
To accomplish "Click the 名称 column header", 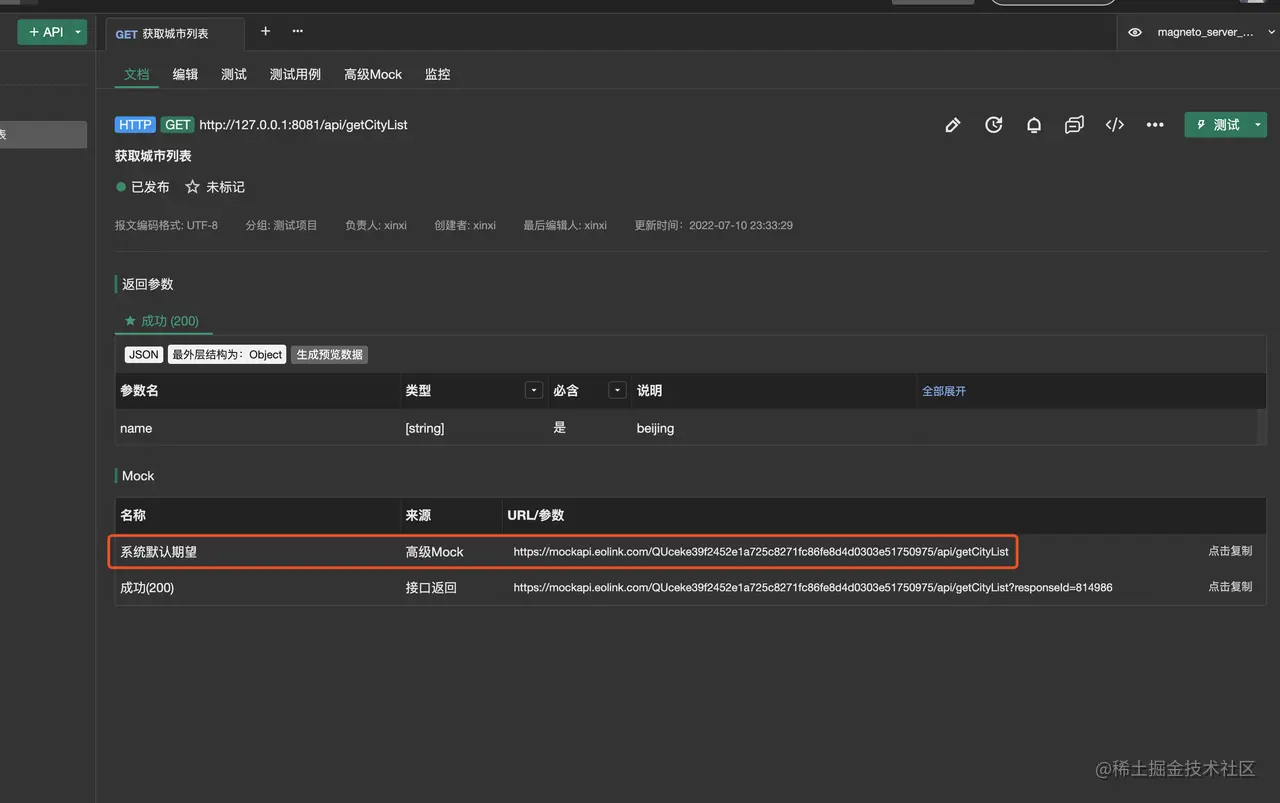I will click(133, 515).
